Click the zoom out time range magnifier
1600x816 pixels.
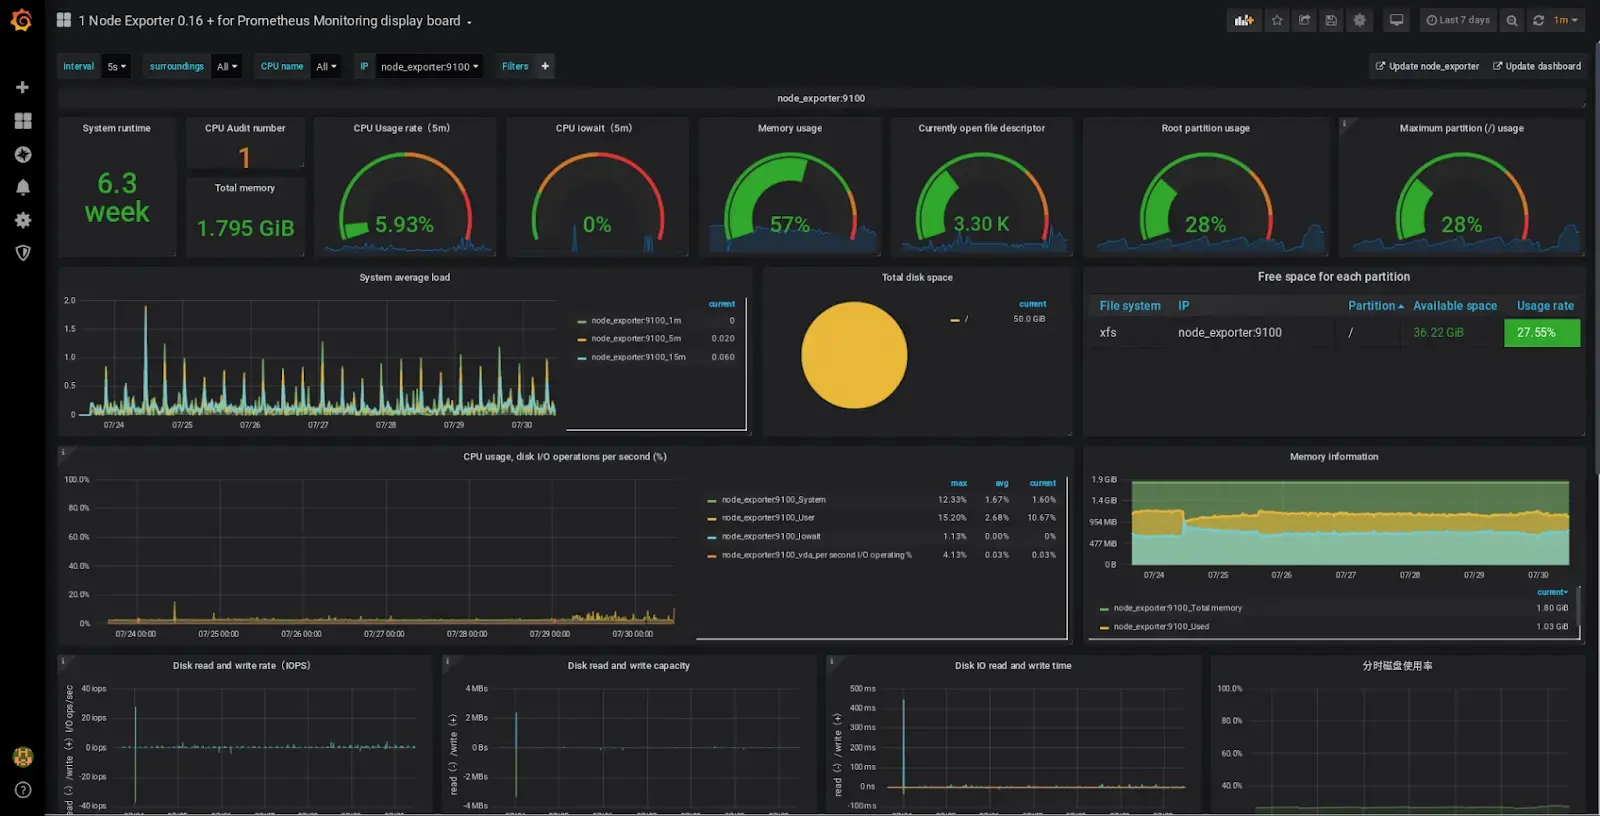[1512, 20]
